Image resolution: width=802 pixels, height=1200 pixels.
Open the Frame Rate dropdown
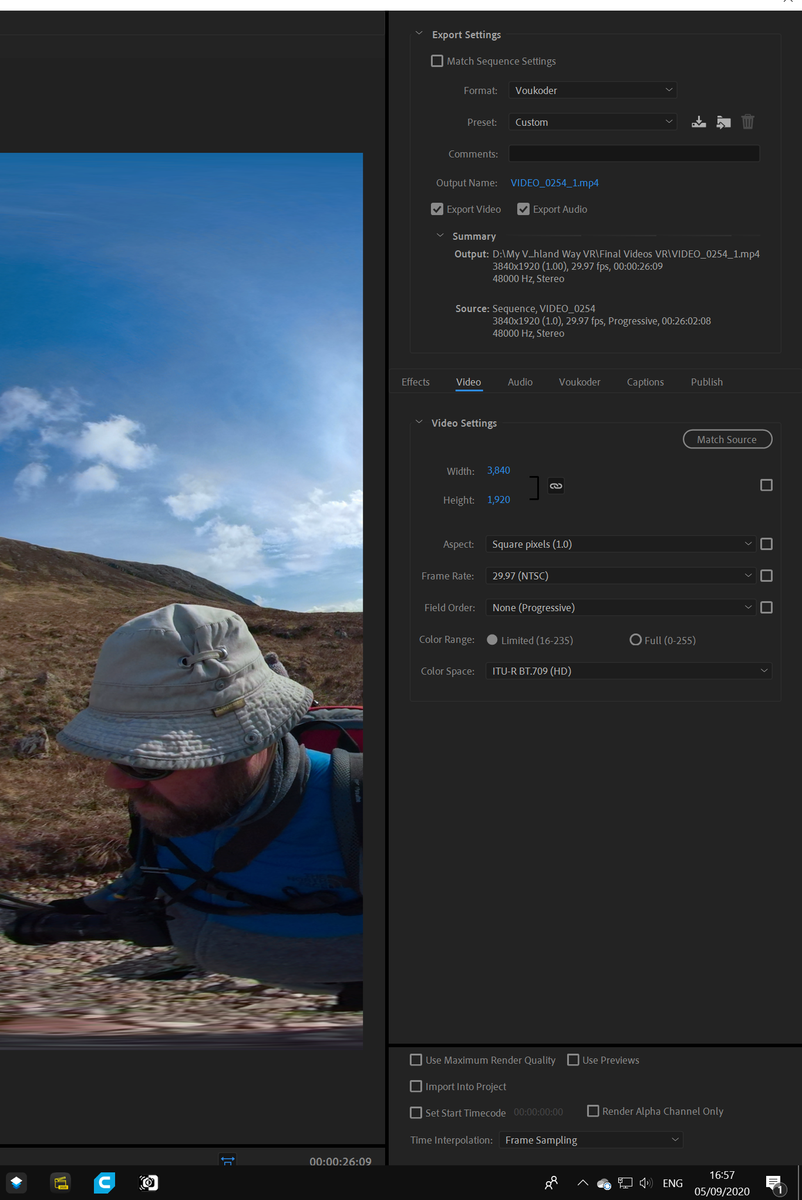click(621, 576)
